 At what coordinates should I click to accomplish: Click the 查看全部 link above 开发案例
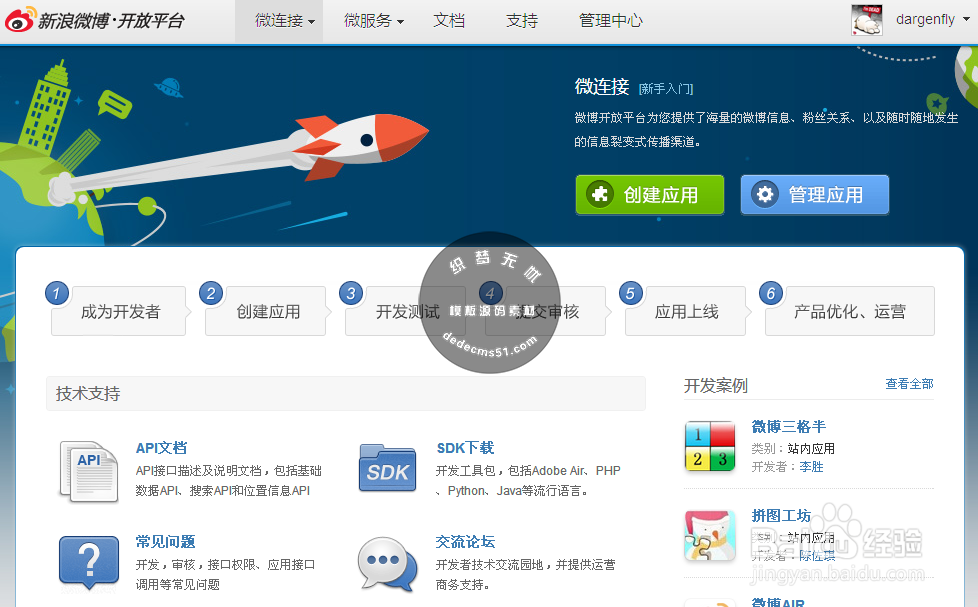(908, 383)
